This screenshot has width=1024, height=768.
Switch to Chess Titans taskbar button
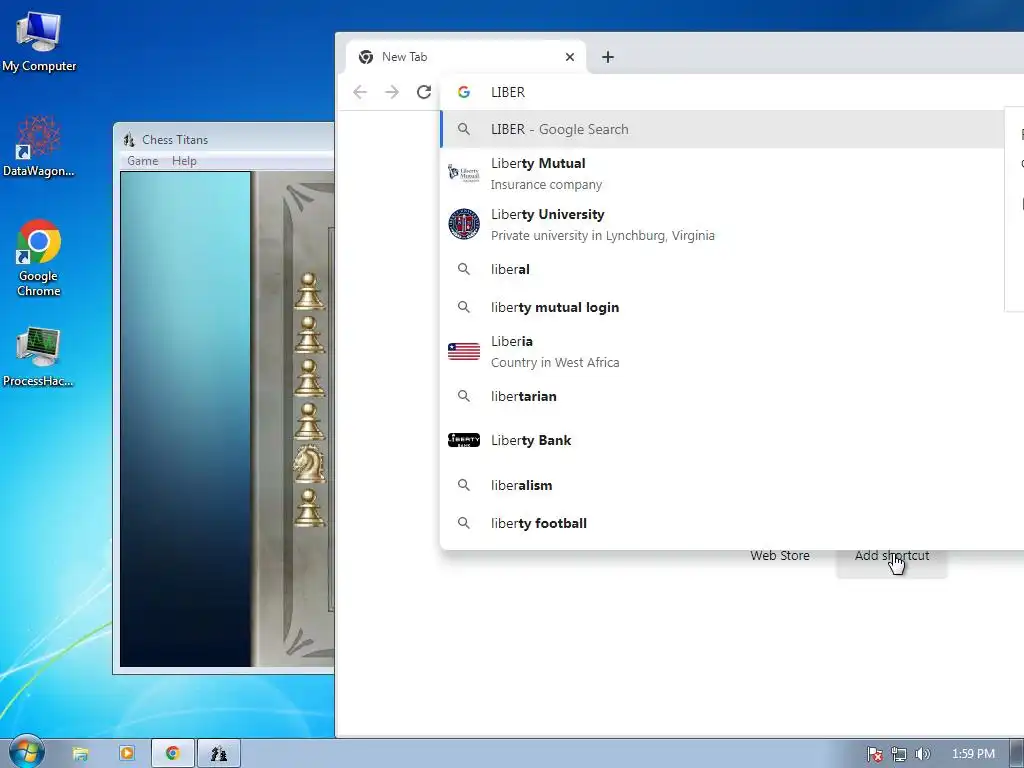pyautogui.click(x=219, y=754)
